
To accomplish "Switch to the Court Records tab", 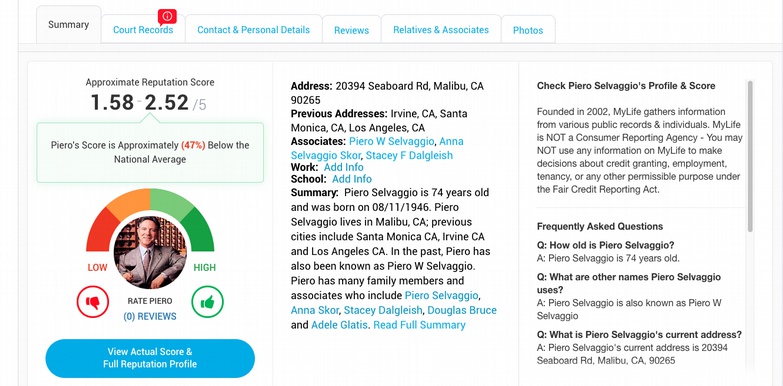I will [x=143, y=30].
